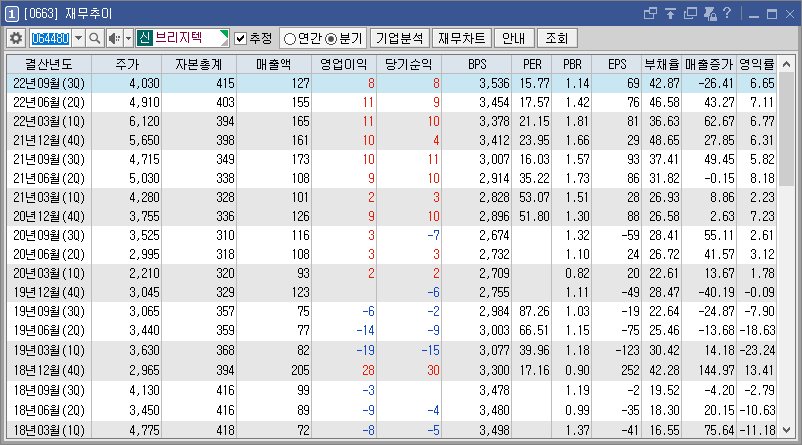Image resolution: width=802 pixels, height=445 pixels.
Task: Select the 22년09월(3Q) row
Action: [x=391, y=83]
